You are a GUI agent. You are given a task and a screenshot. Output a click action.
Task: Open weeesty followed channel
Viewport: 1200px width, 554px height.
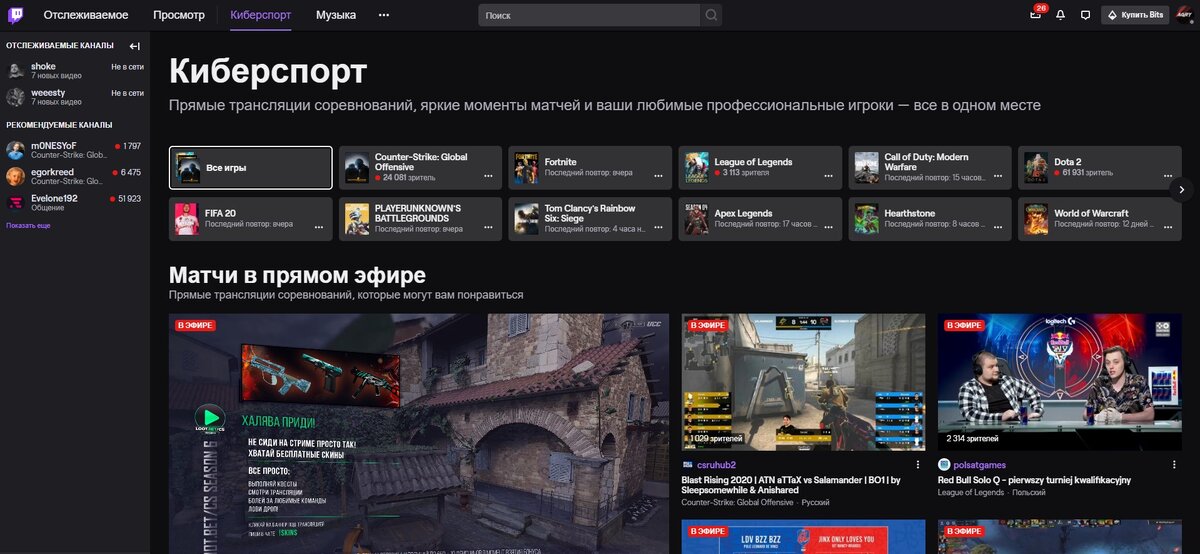(75, 97)
